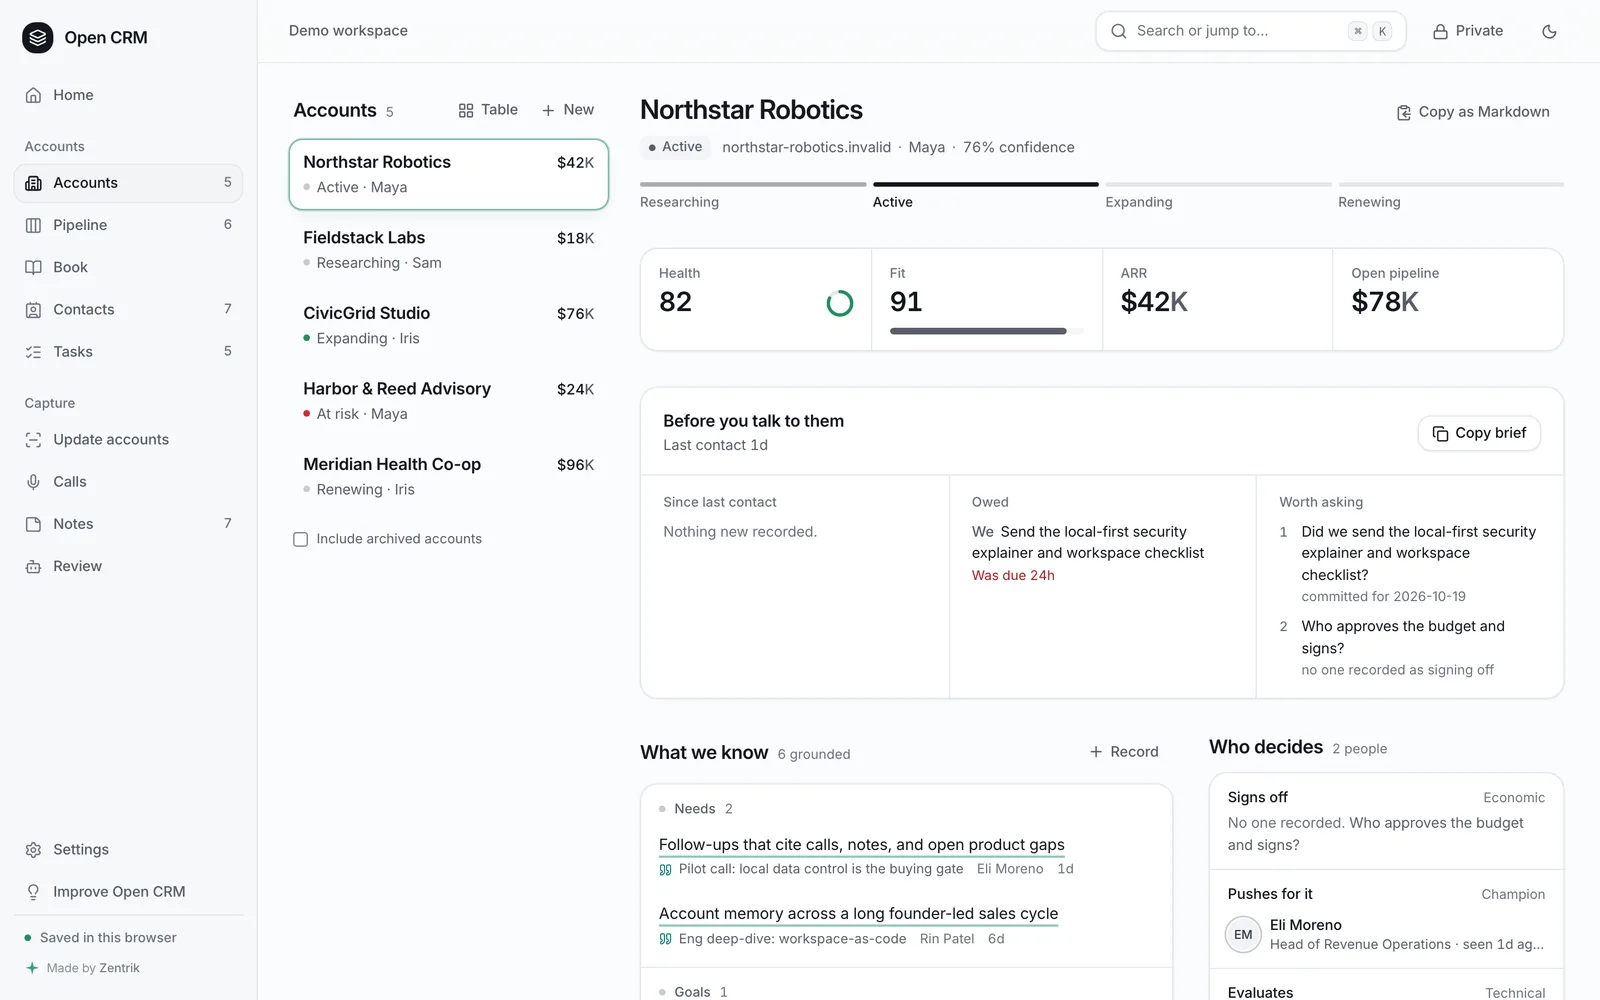Click the Demo workspace label

tap(348, 31)
